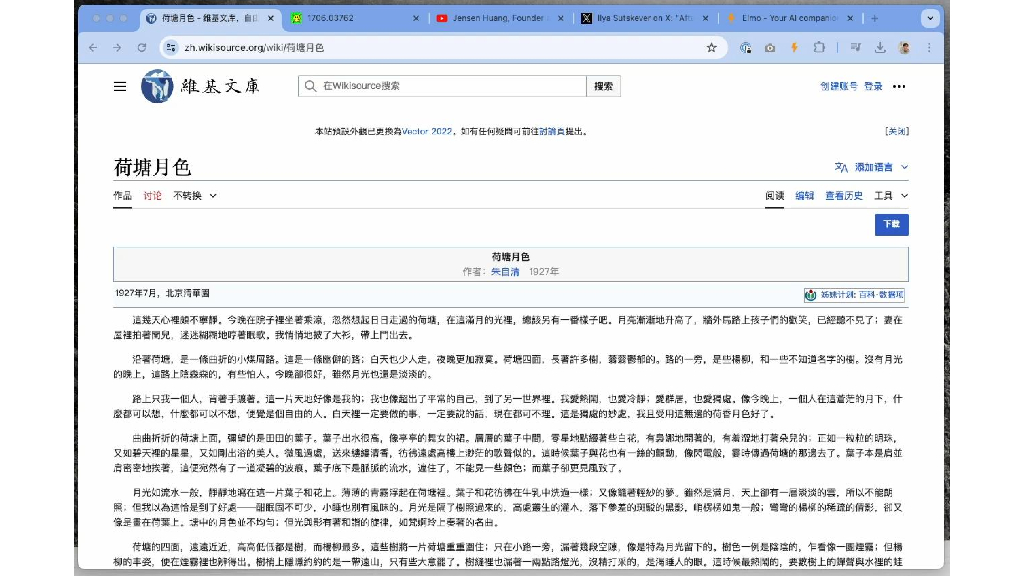The width and height of the screenshot is (1024, 576).
Task: Click the browser back arrow
Action: (94, 47)
